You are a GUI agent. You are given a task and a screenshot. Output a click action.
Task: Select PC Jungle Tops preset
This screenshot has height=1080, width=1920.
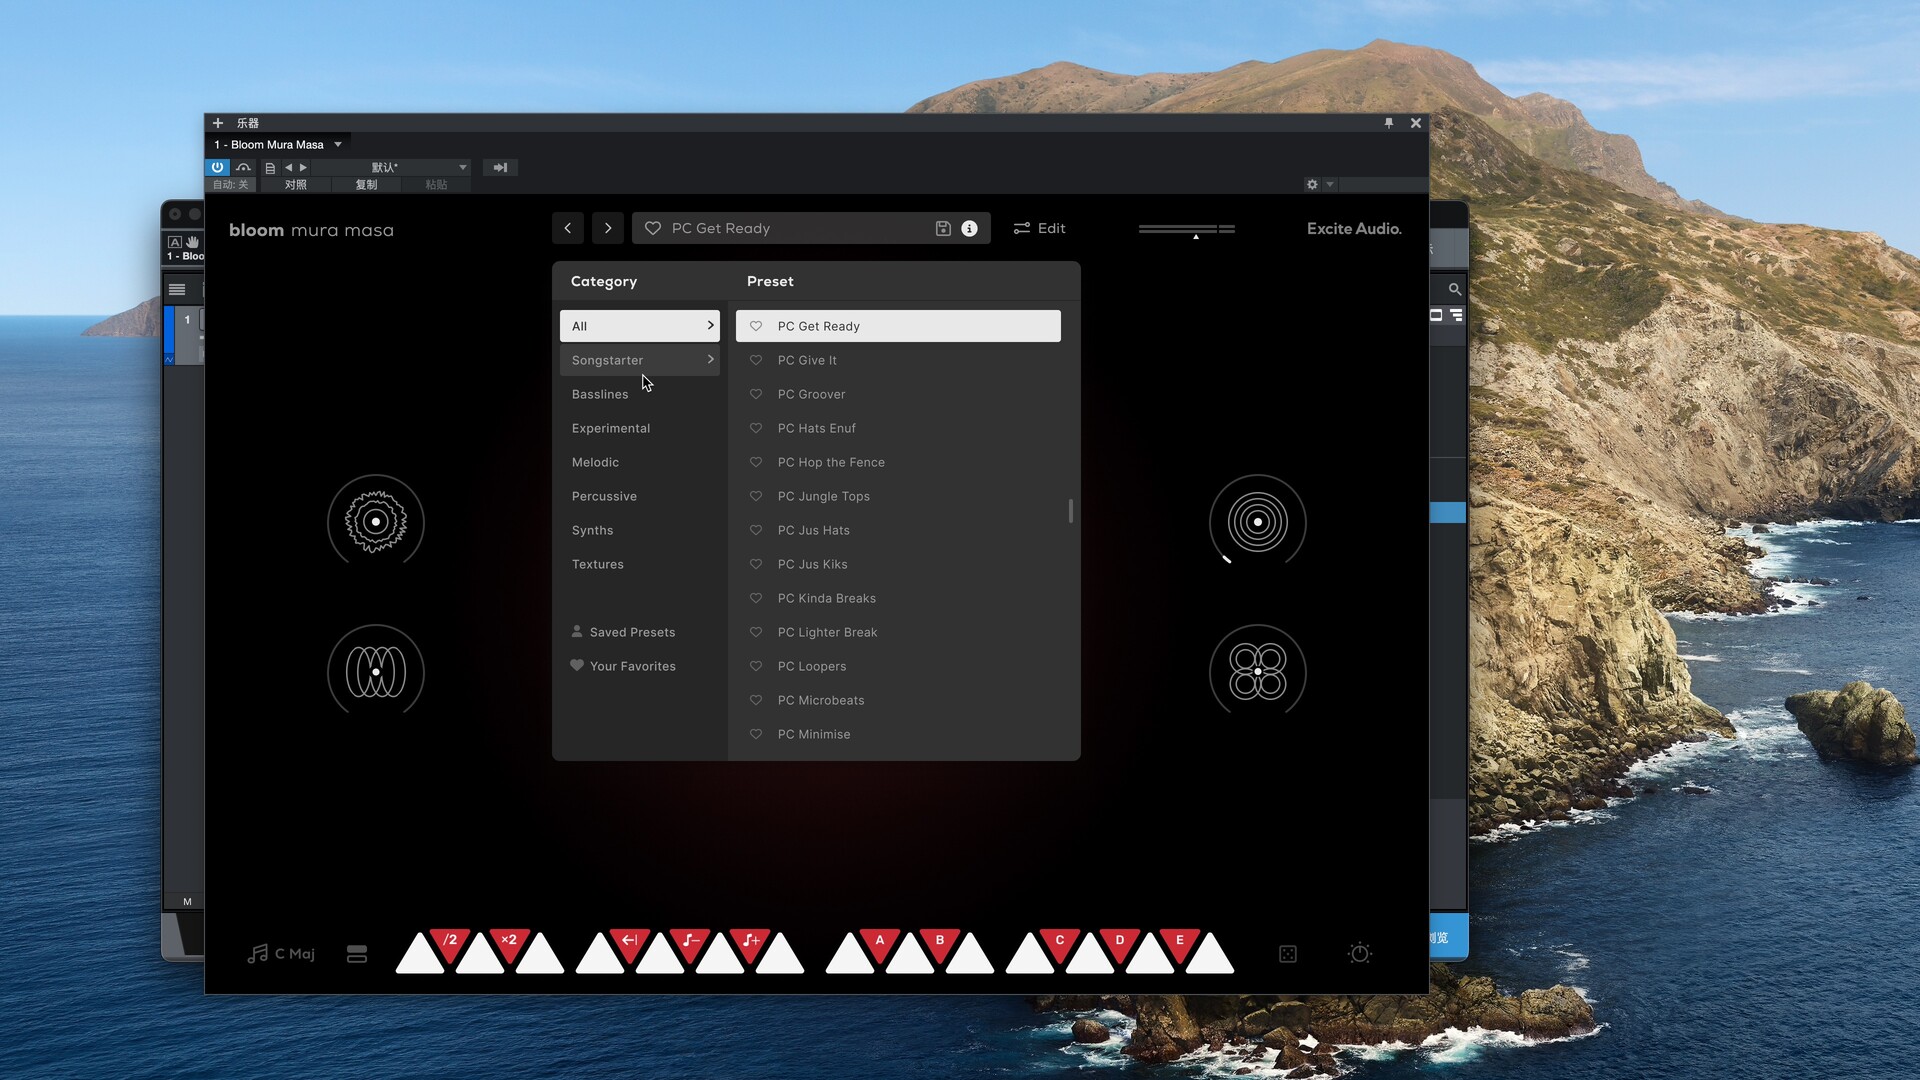[x=824, y=496]
